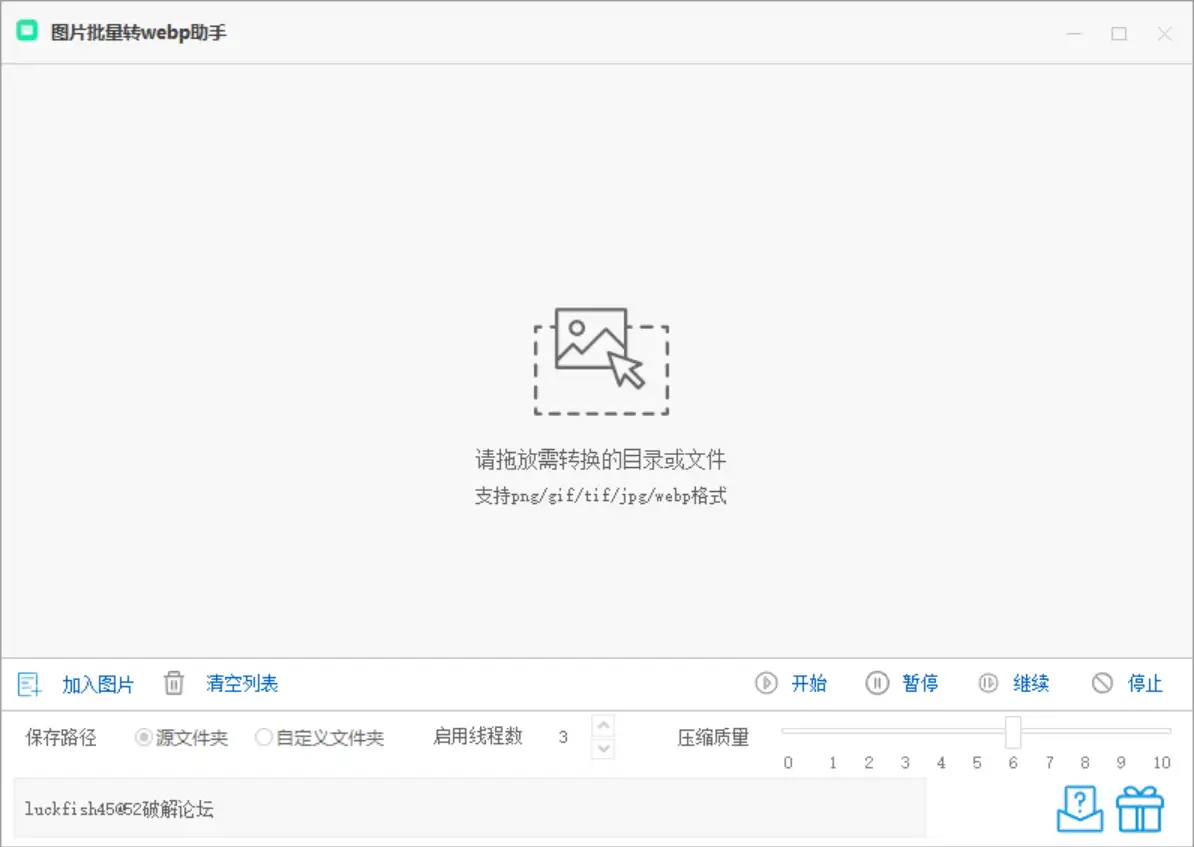Decrease thread count with down arrow
This screenshot has width=1194, height=847.
[x=602, y=748]
